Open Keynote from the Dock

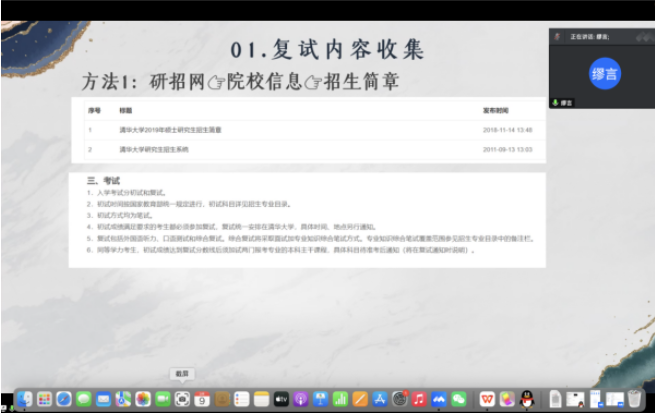[320, 399]
